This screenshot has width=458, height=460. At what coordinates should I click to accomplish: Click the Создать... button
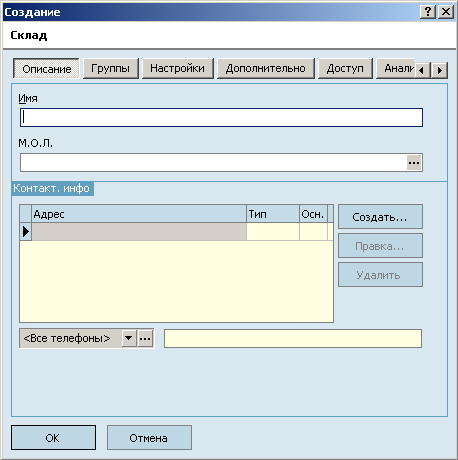(380, 217)
